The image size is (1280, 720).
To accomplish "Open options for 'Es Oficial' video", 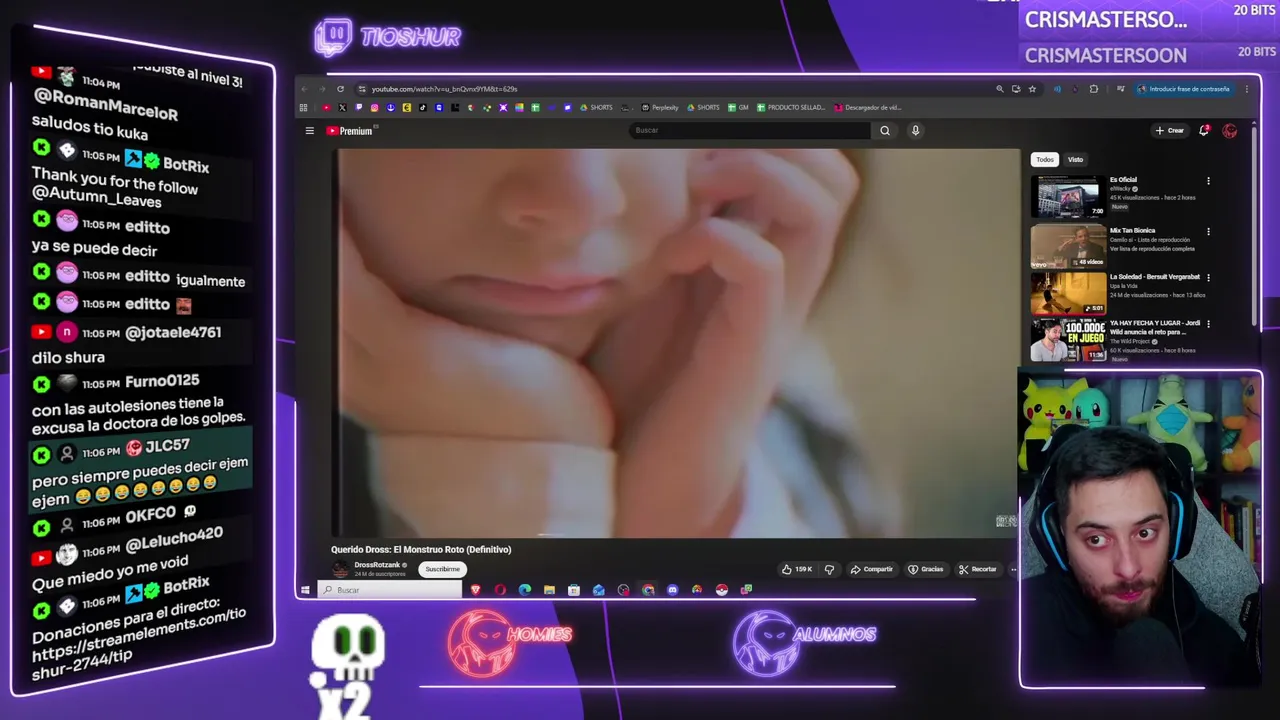I will pos(1208,181).
